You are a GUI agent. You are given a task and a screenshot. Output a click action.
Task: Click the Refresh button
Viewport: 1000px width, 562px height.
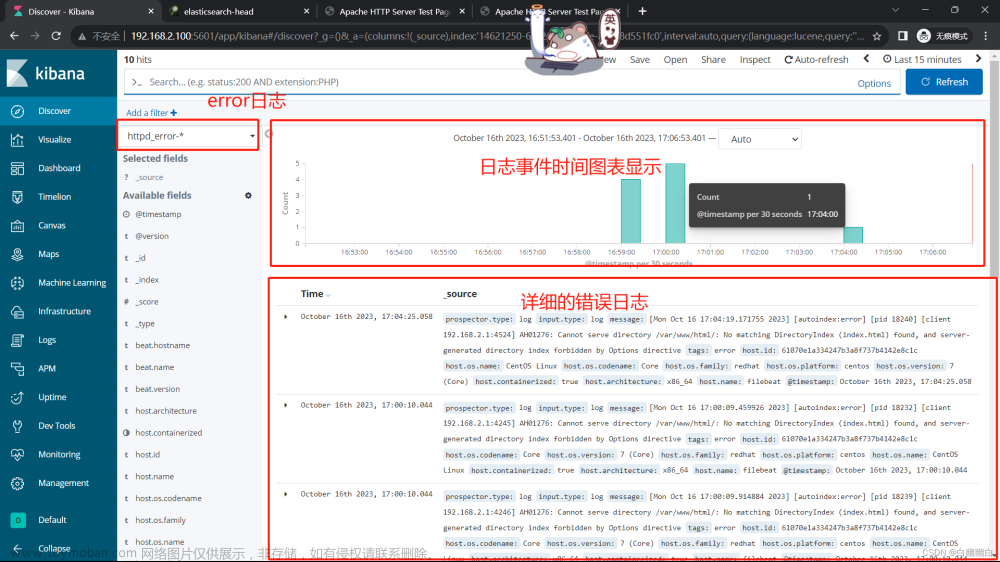coord(944,82)
